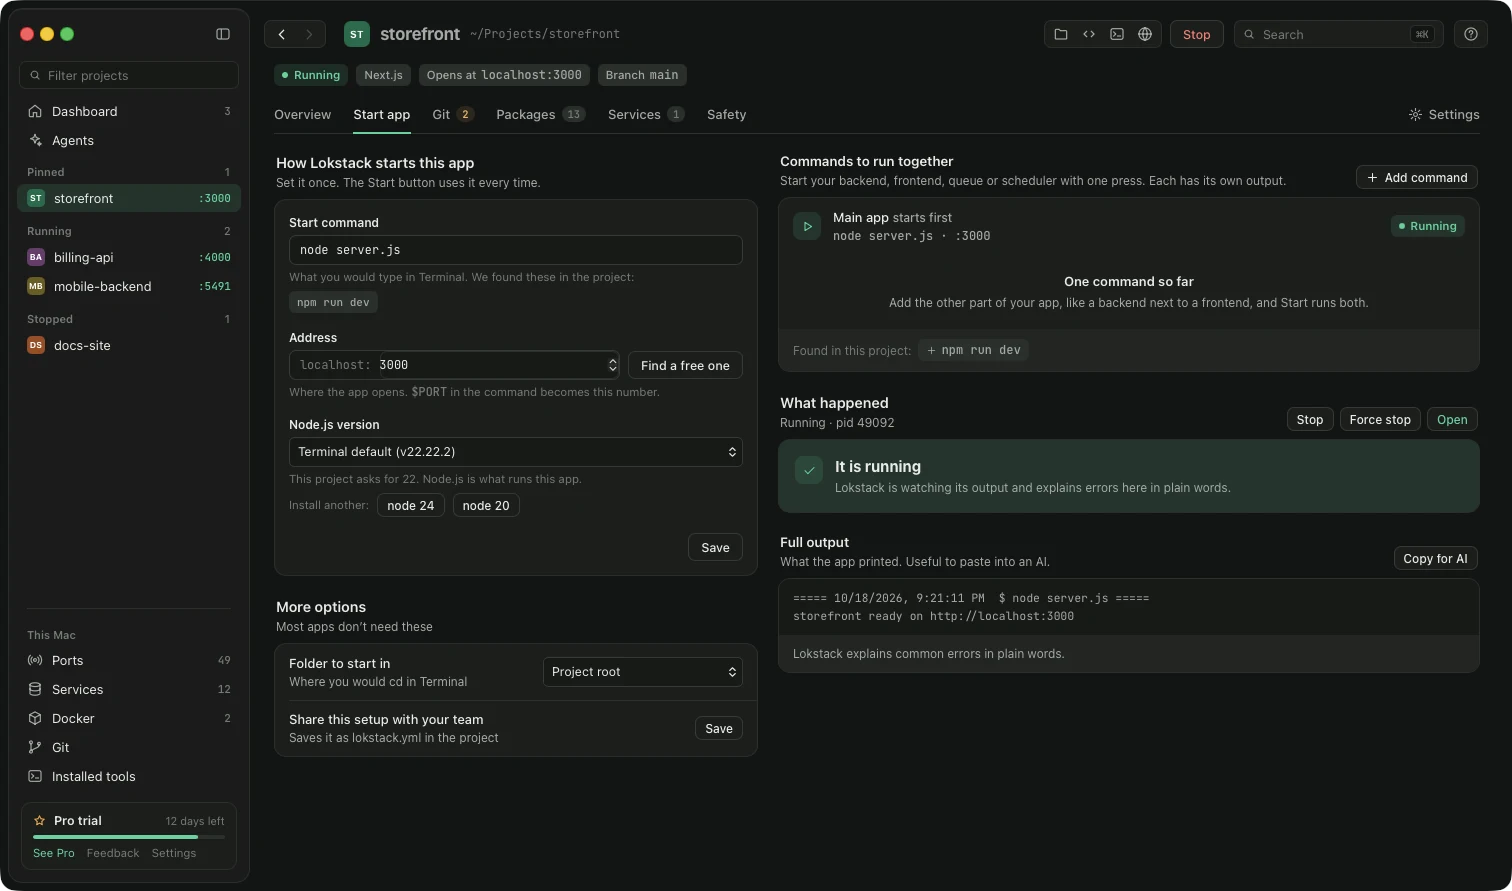Screen dimensions: 1512x891
Task: Click the play icon for Main app
Action: pyautogui.click(x=807, y=226)
